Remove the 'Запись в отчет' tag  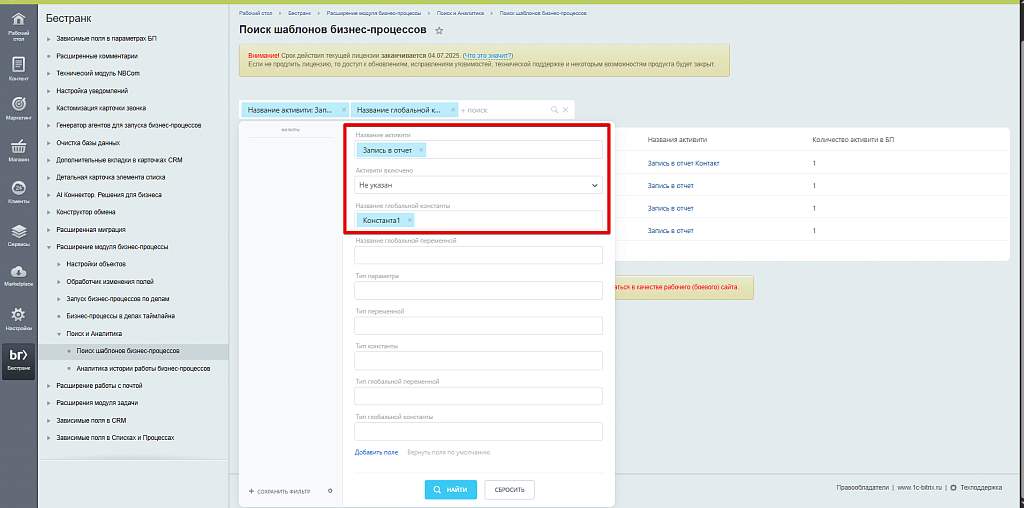coord(421,150)
